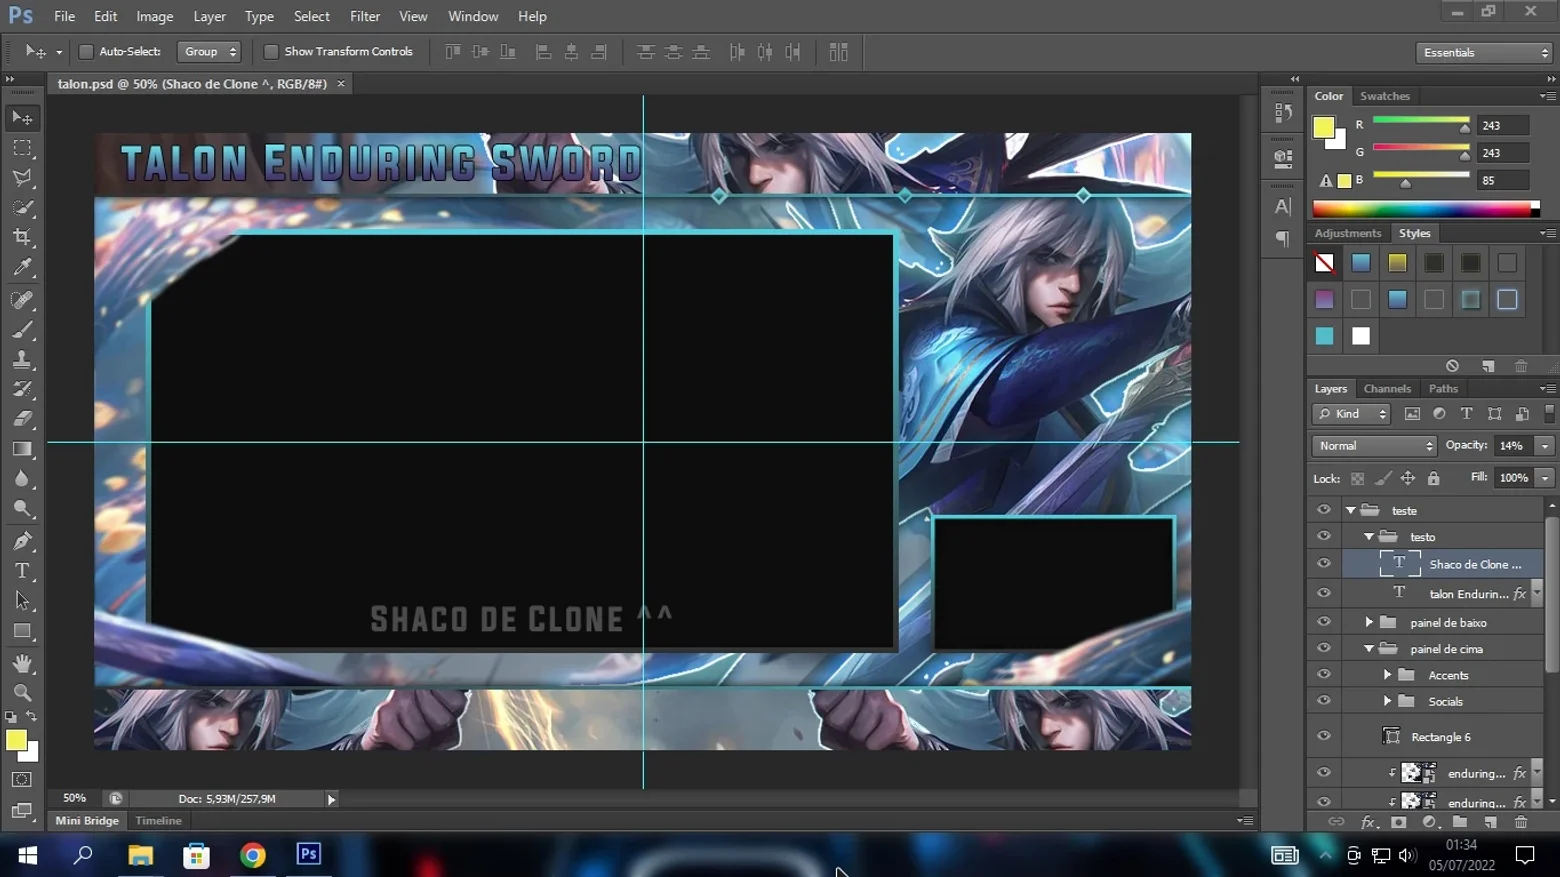1560x877 pixels.
Task: Open the Filter menu
Action: (x=365, y=16)
